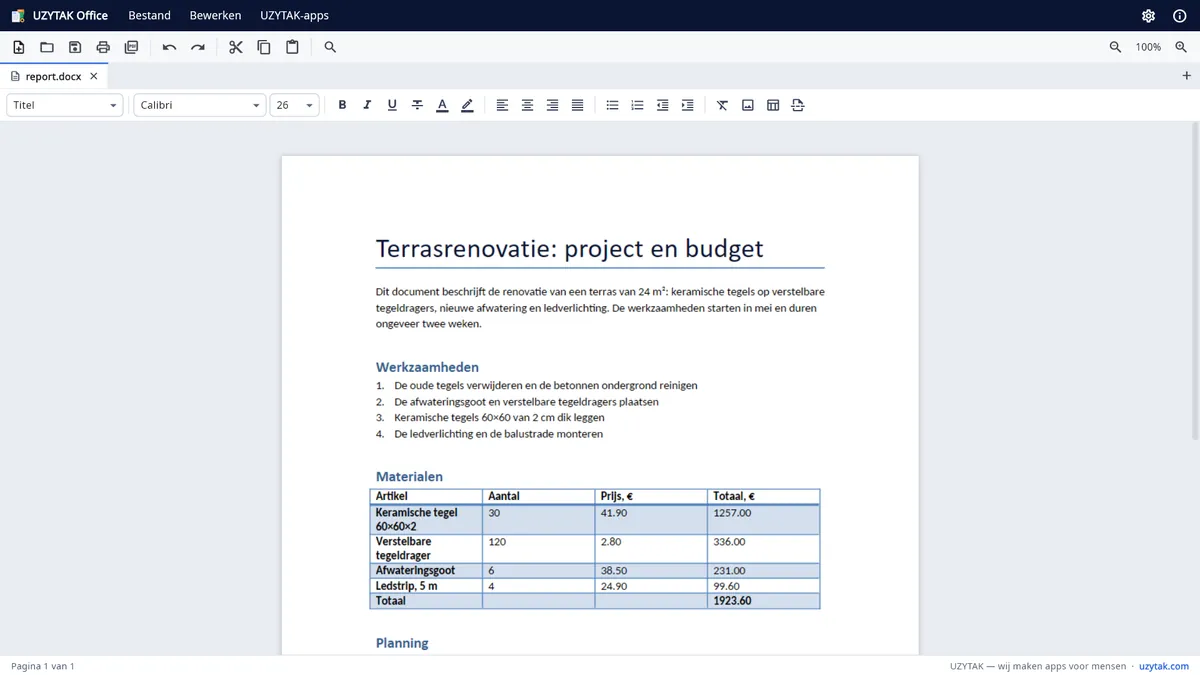The width and height of the screenshot is (1200, 675).
Task: Print the document
Action: tap(103, 47)
